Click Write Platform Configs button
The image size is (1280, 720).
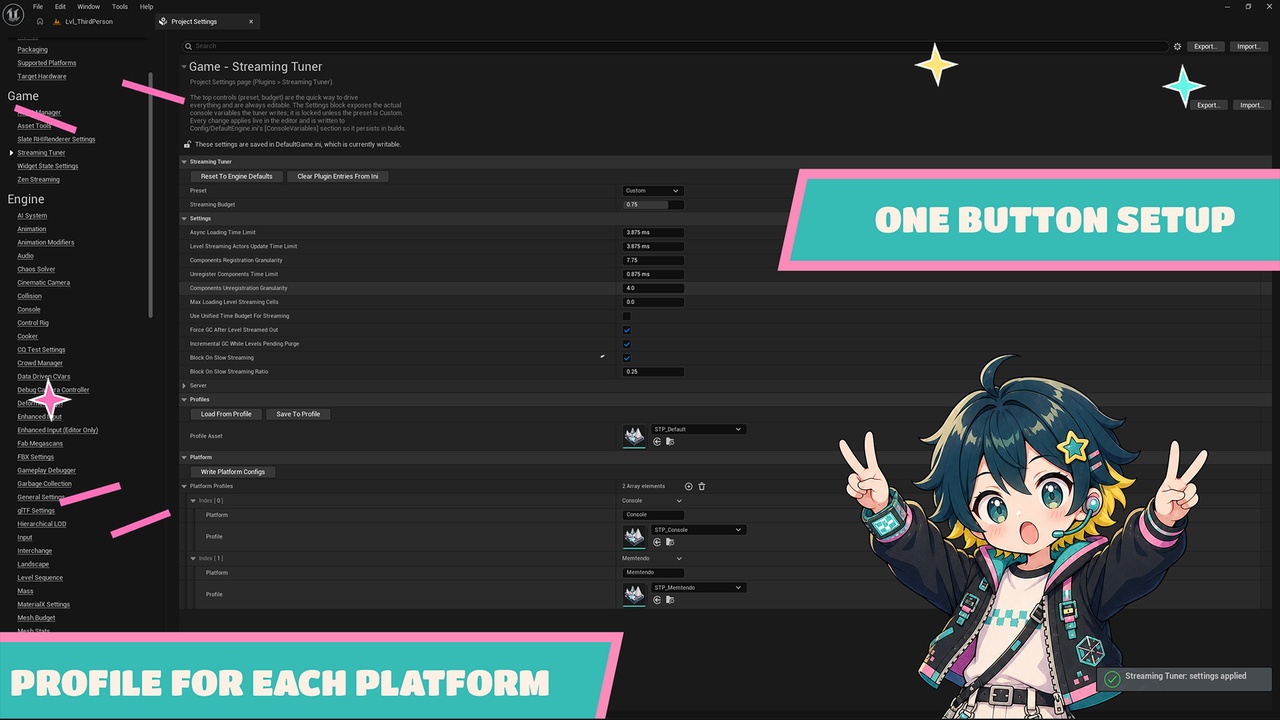[233, 471]
